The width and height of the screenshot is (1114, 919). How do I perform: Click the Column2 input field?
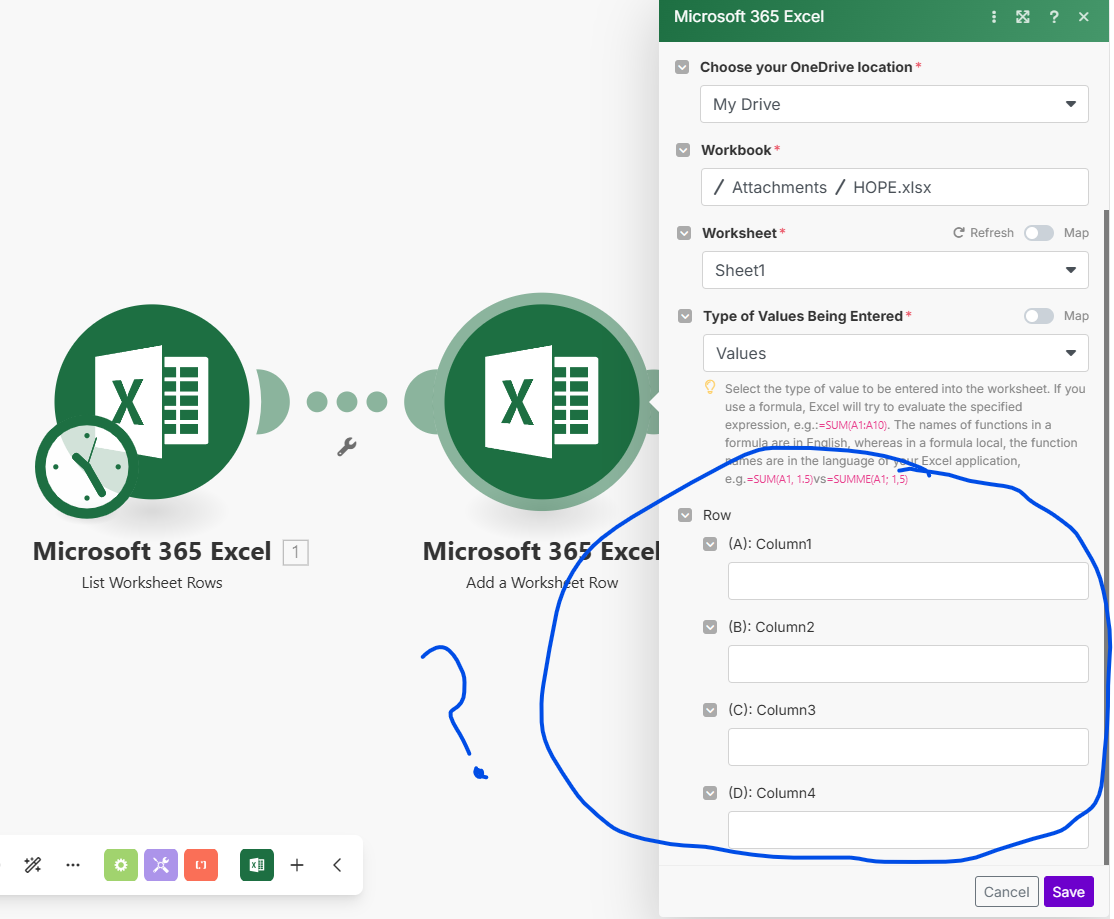tap(908, 664)
